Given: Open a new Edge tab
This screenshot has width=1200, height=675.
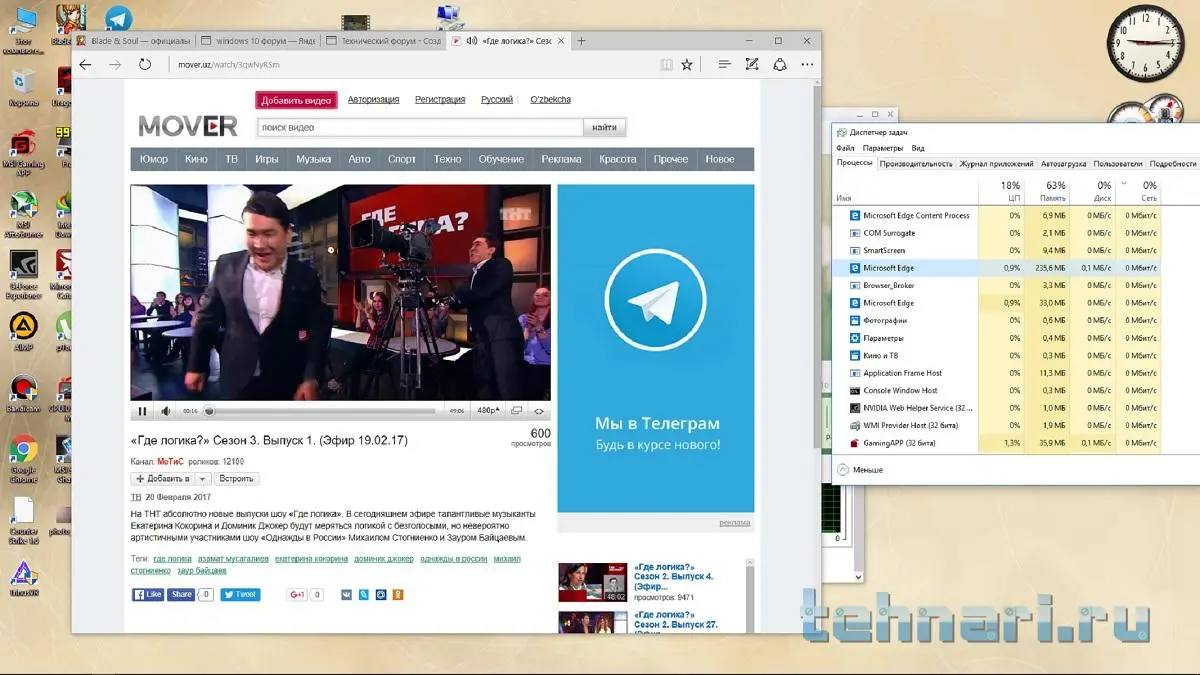Looking at the screenshot, I should coord(582,41).
